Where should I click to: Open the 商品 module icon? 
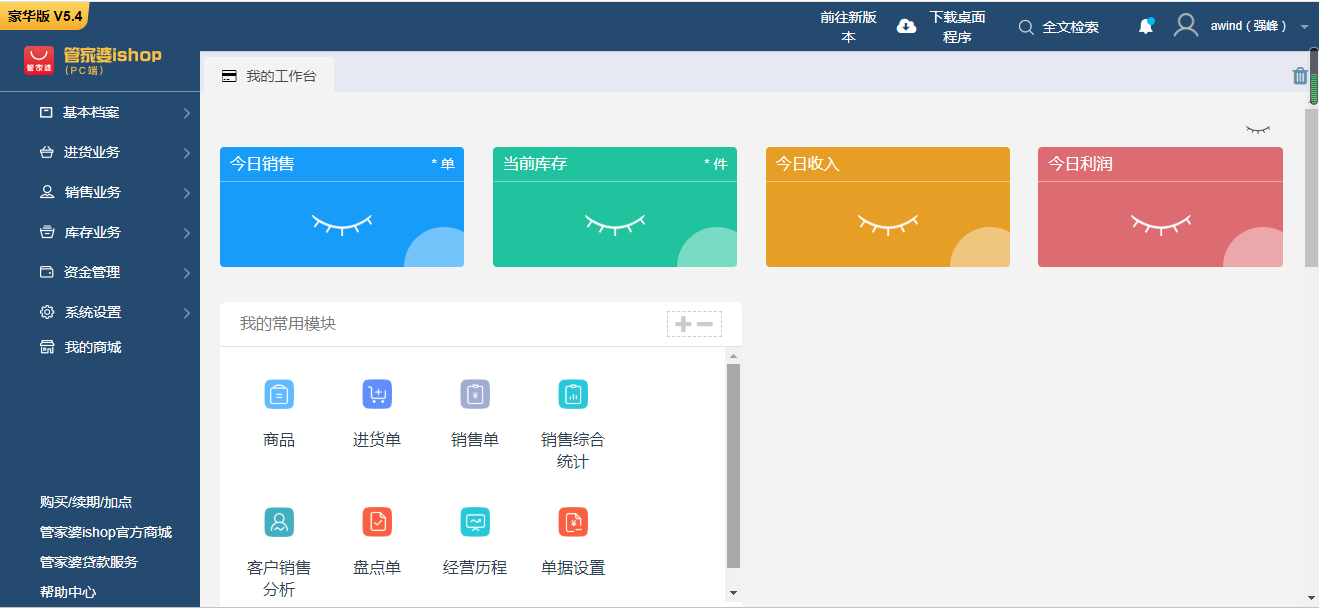point(279,395)
